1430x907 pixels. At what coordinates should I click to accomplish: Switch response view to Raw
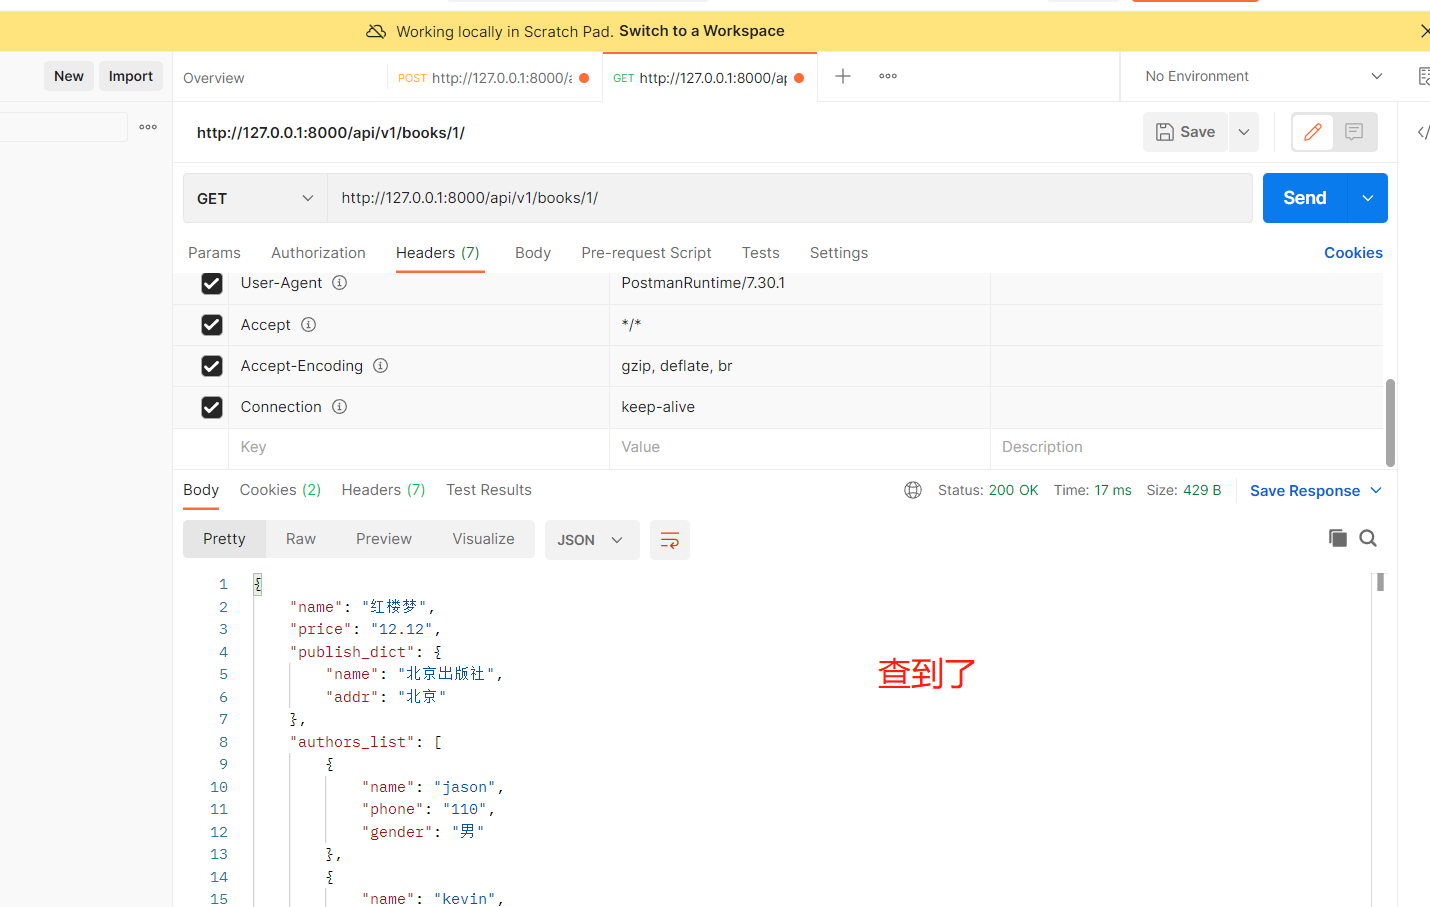coord(301,539)
